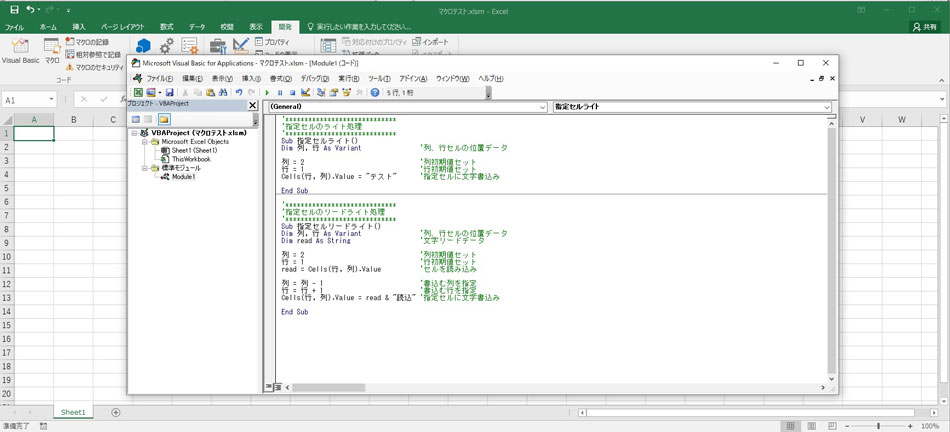The width and height of the screenshot is (950, 432).
Task: Toggle Folders view in Project pane
Action: (x=164, y=119)
